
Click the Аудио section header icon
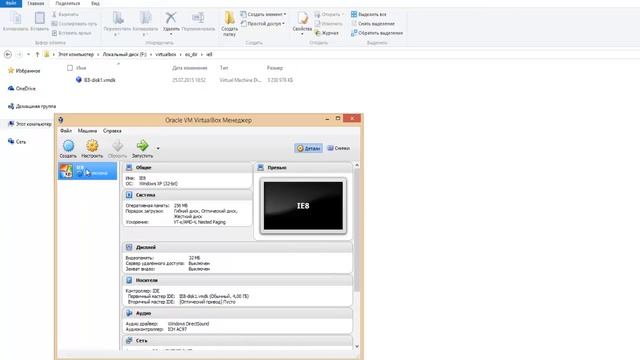point(129,313)
